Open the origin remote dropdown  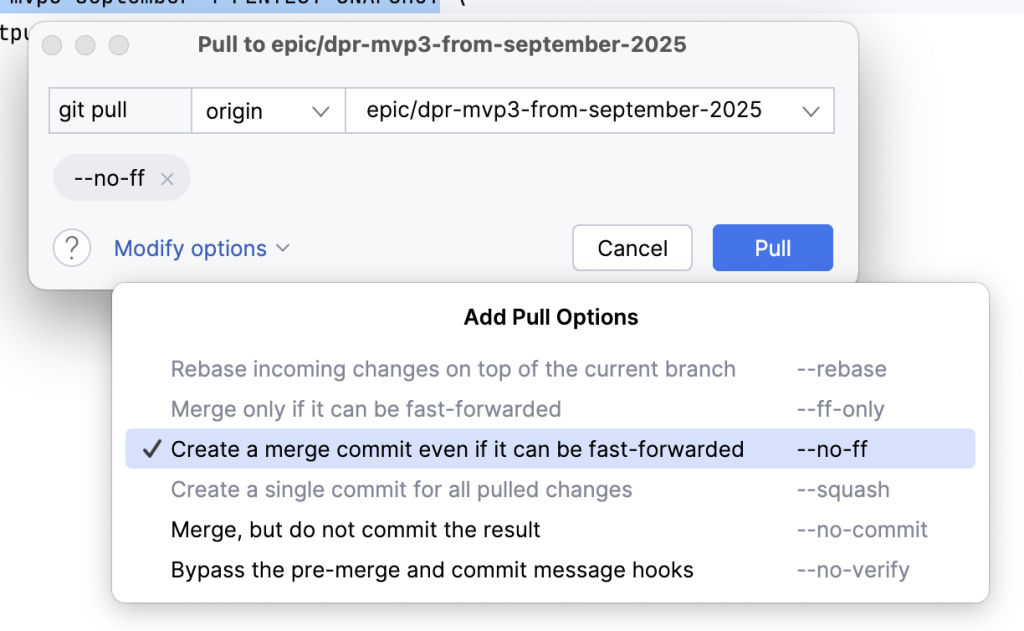click(267, 111)
